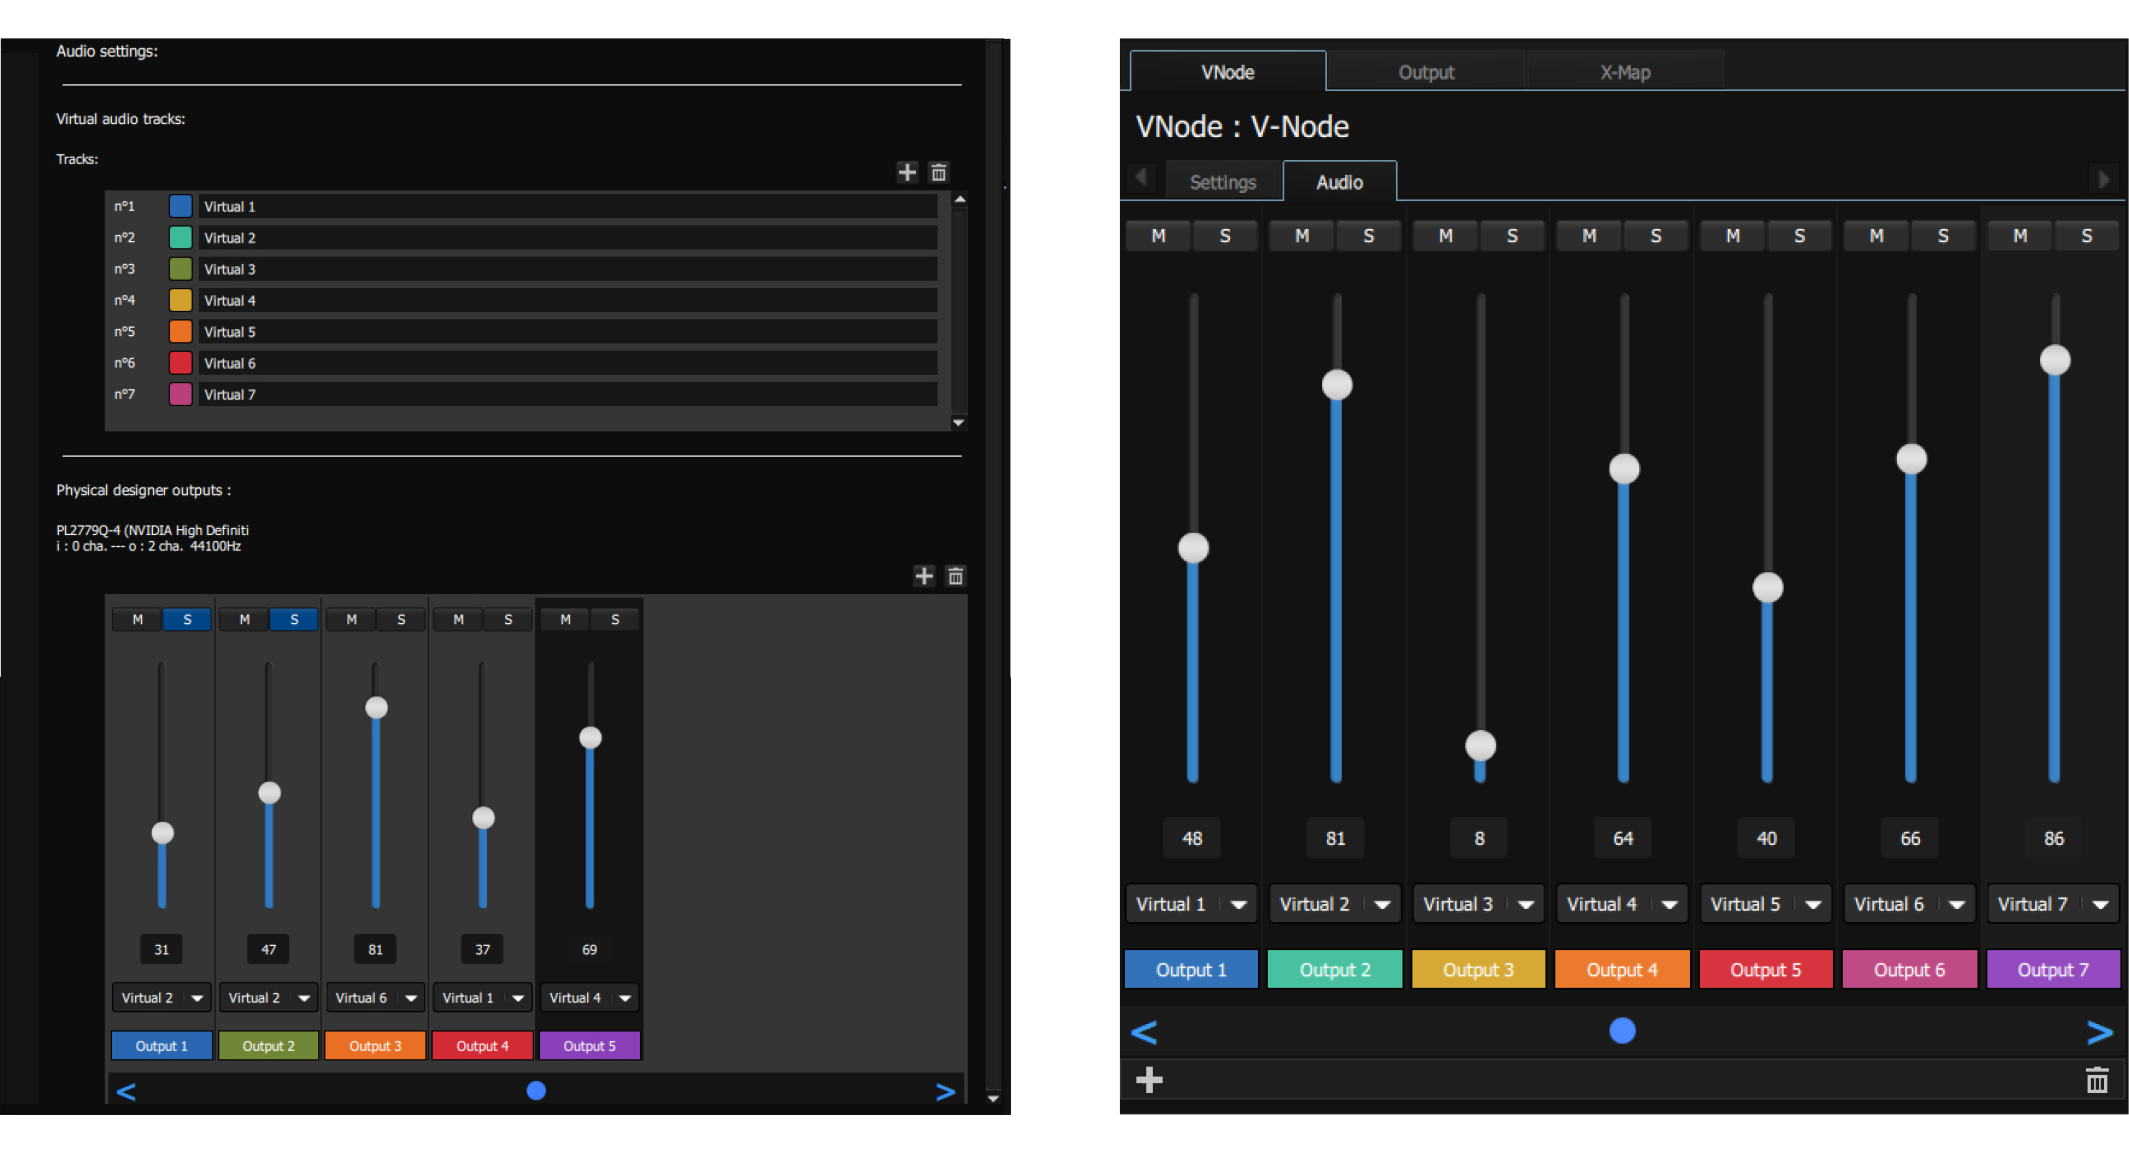This screenshot has height=1149, width=2129.
Task: Click Output 3 button in Audio settings
Action: [376, 1045]
